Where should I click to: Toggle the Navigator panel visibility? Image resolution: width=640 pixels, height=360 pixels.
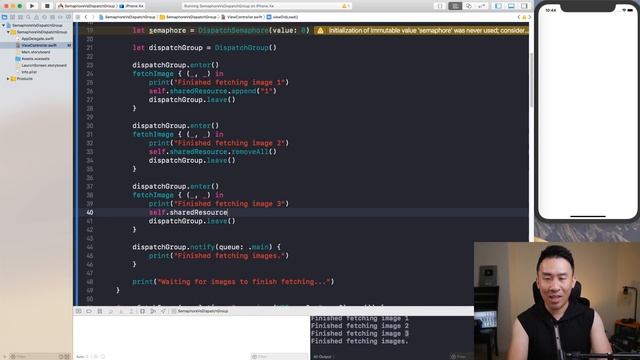point(498,6)
